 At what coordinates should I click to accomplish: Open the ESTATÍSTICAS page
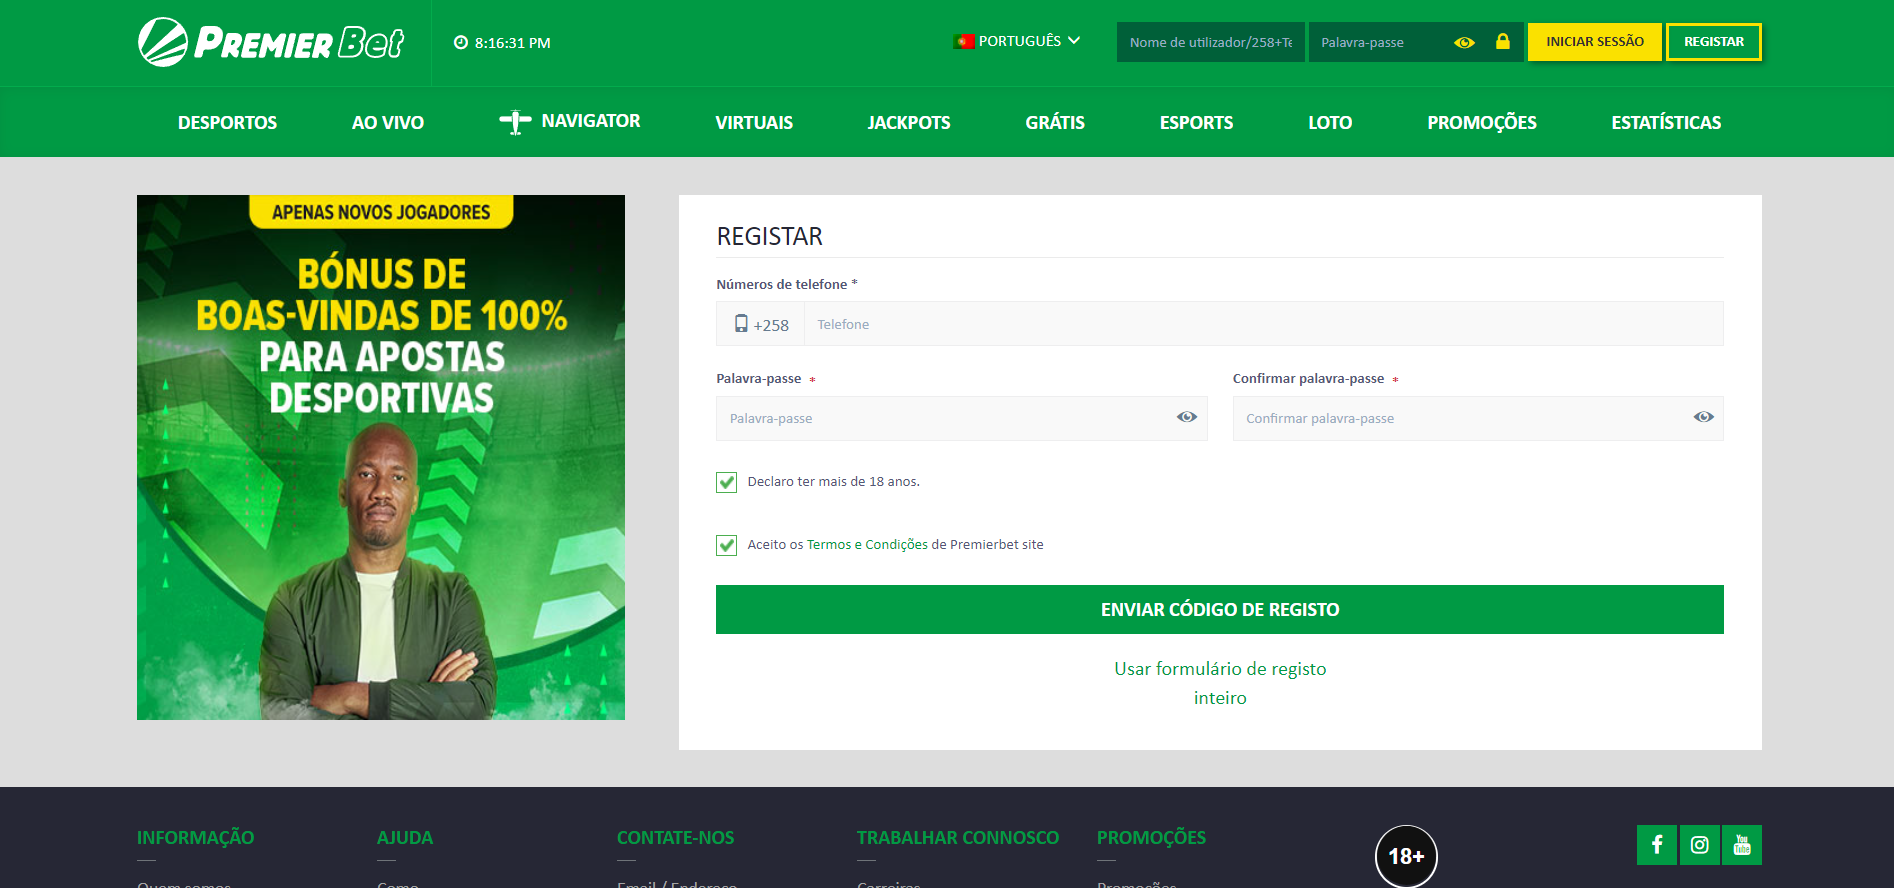click(1666, 122)
